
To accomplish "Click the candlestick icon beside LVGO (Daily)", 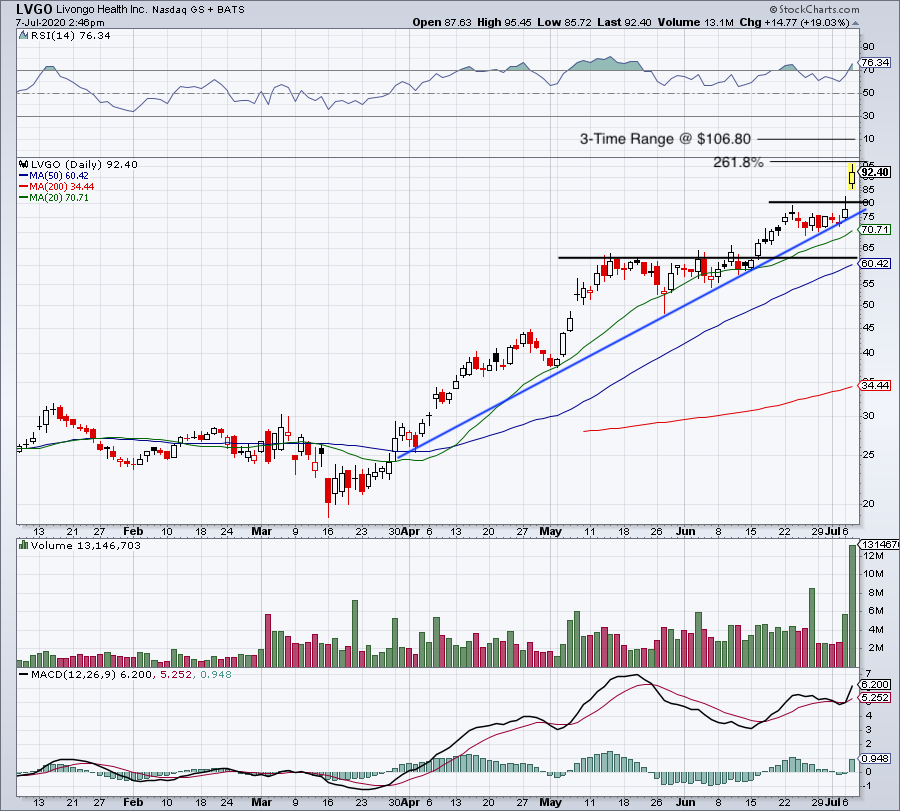I will tap(24, 164).
